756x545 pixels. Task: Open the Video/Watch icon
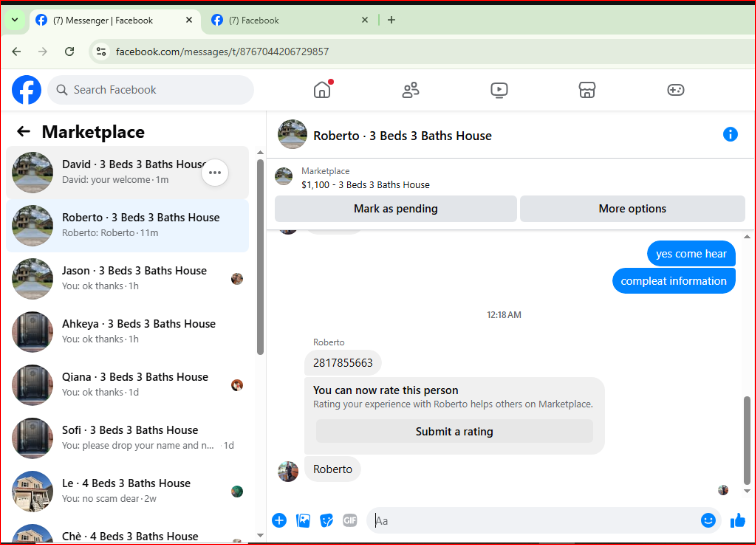(x=499, y=90)
